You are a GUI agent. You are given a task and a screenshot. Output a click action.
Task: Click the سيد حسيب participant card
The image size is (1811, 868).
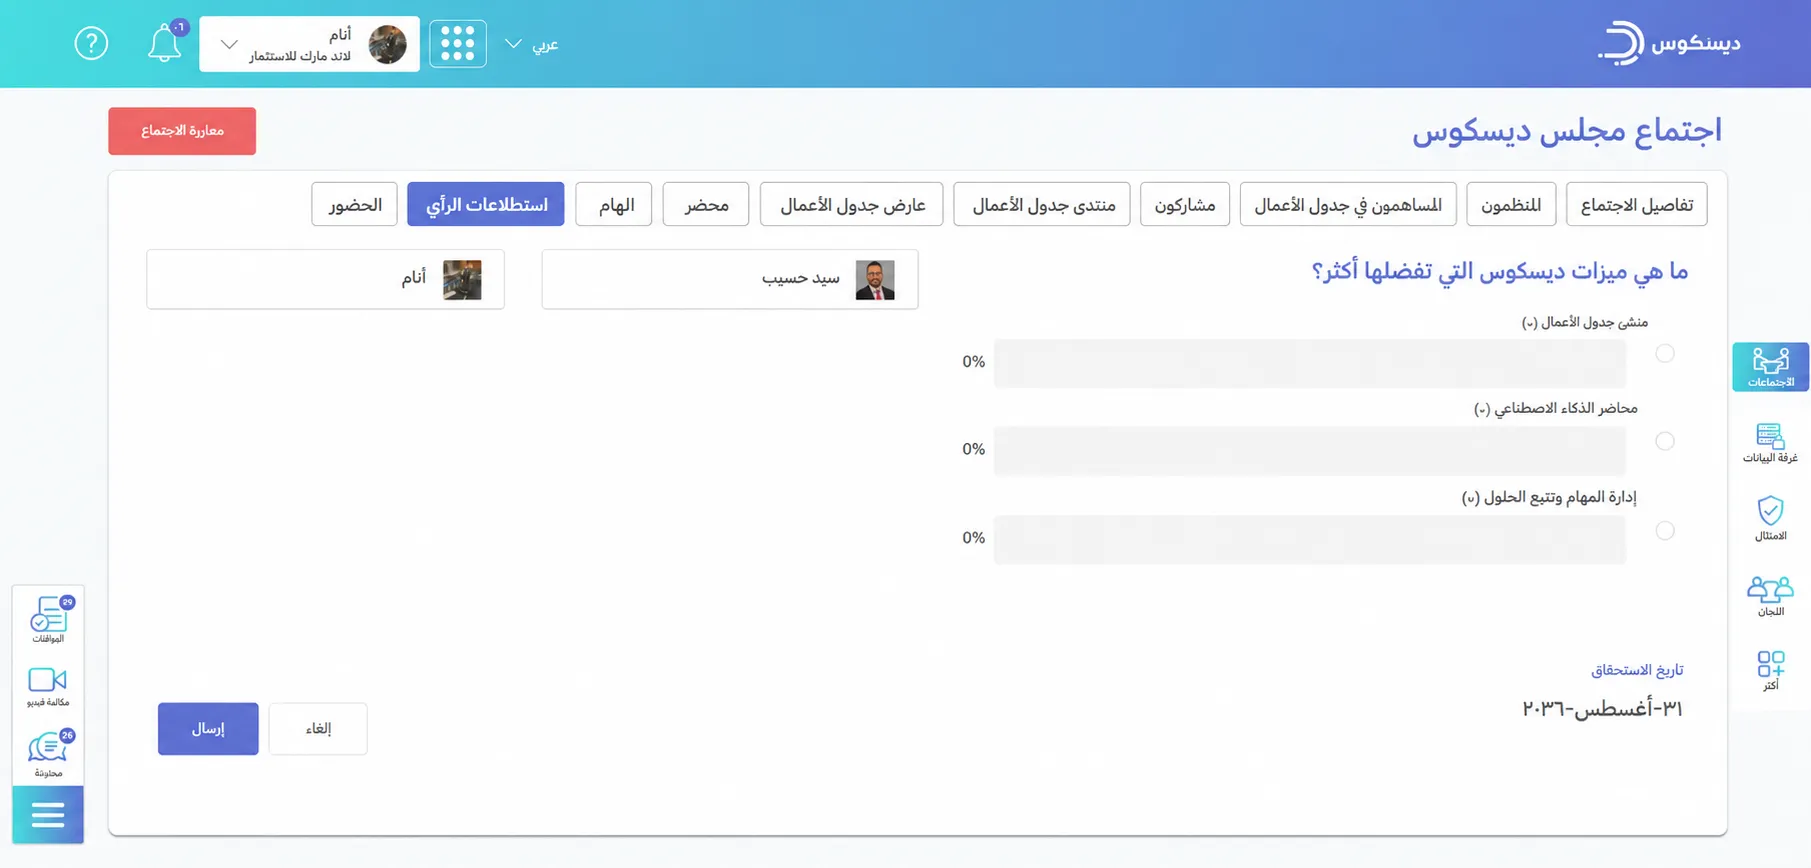click(x=730, y=279)
